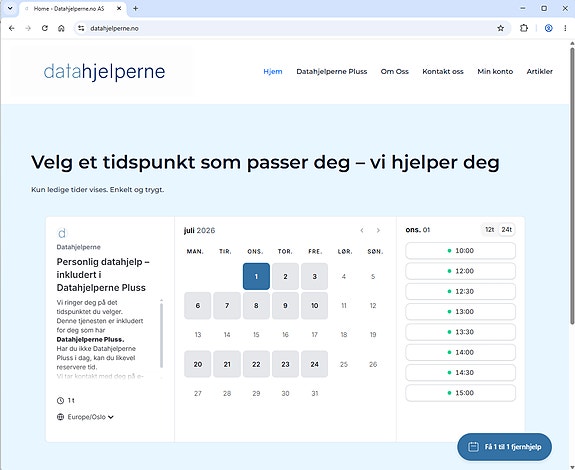Image resolution: width=575 pixels, height=470 pixels.
Task: Choose July 8 in the calendar
Action: (256, 305)
